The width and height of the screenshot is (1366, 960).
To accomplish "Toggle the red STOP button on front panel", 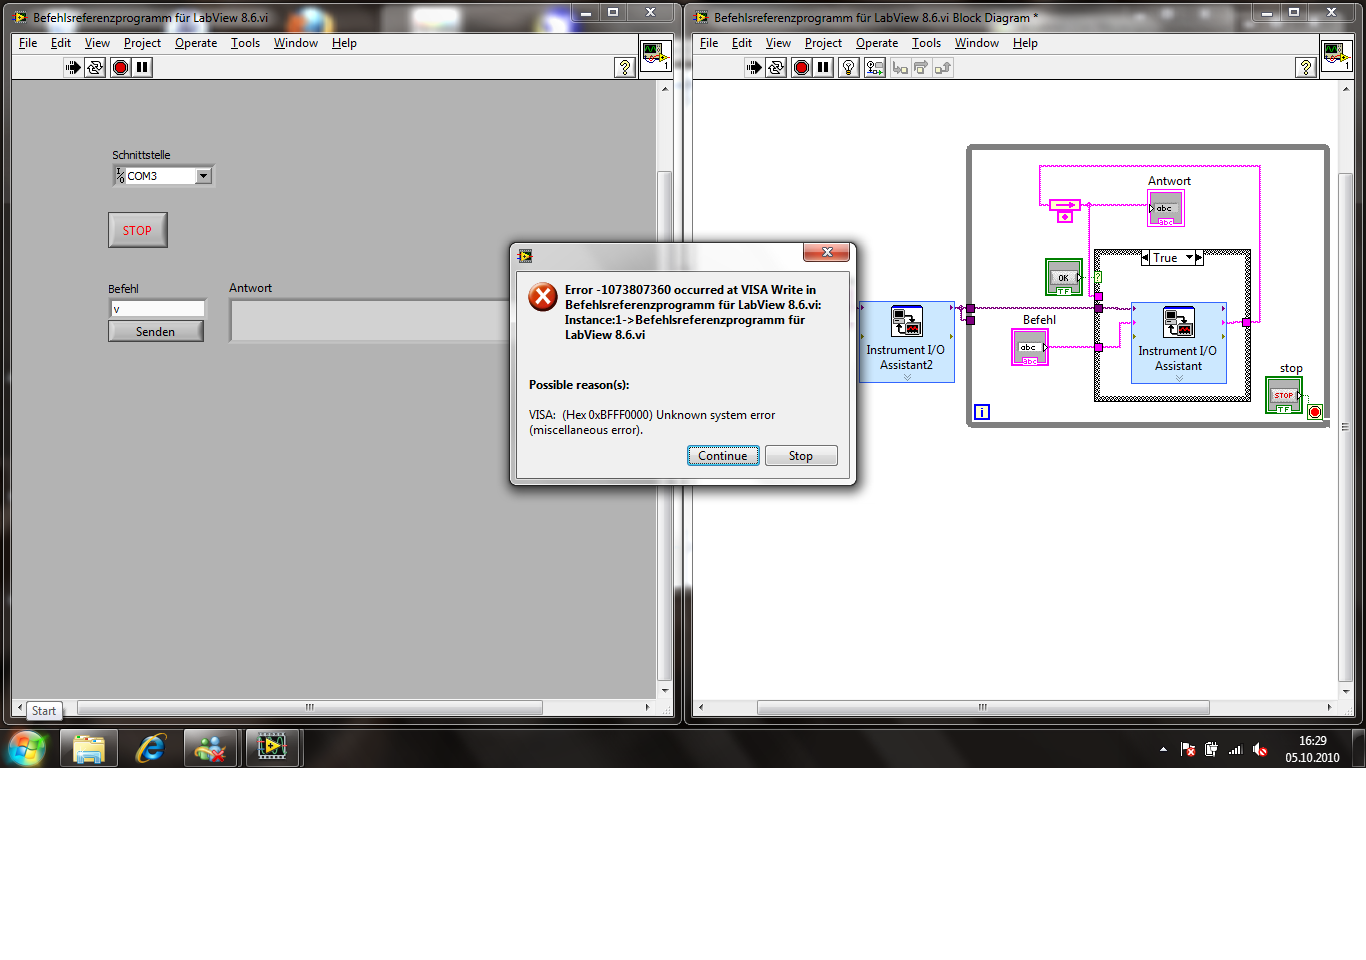I will 138,230.
